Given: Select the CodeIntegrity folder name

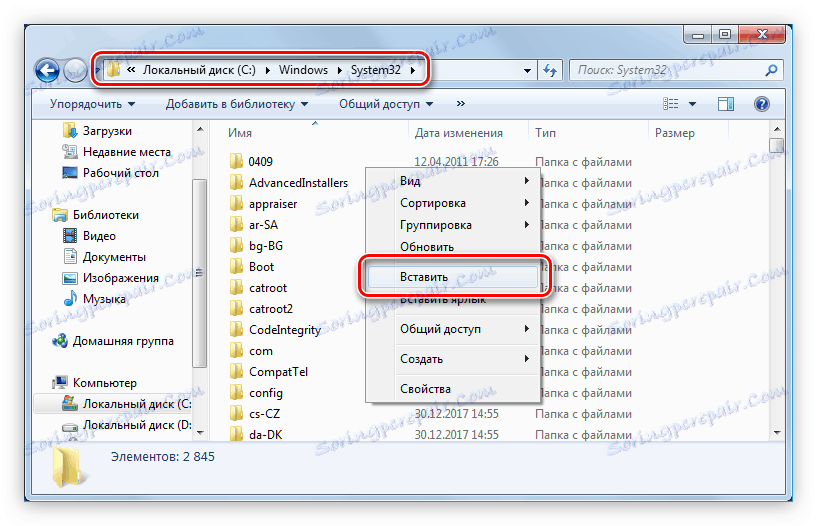Looking at the screenshot, I should [x=284, y=330].
